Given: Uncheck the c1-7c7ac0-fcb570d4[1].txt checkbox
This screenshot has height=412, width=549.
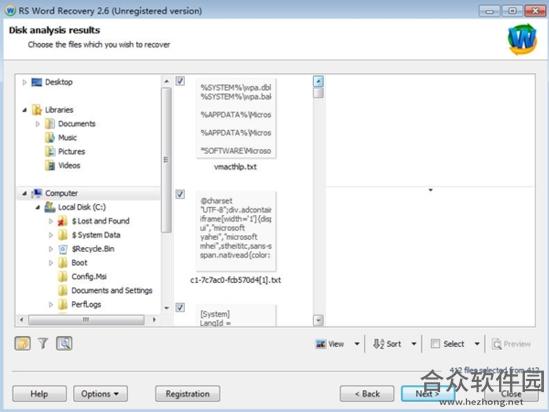Looking at the screenshot, I should click(x=180, y=194).
